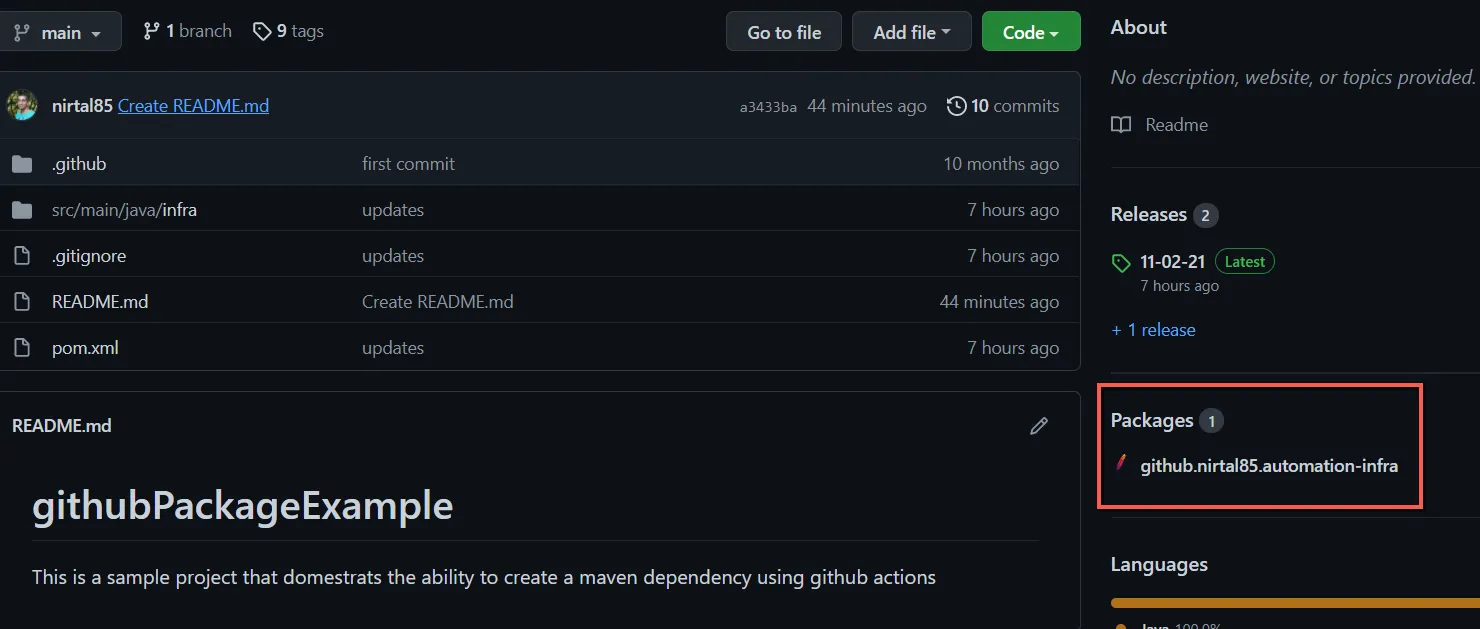Click the README.md file icon in list
This screenshot has width=1480, height=629.
point(22,302)
